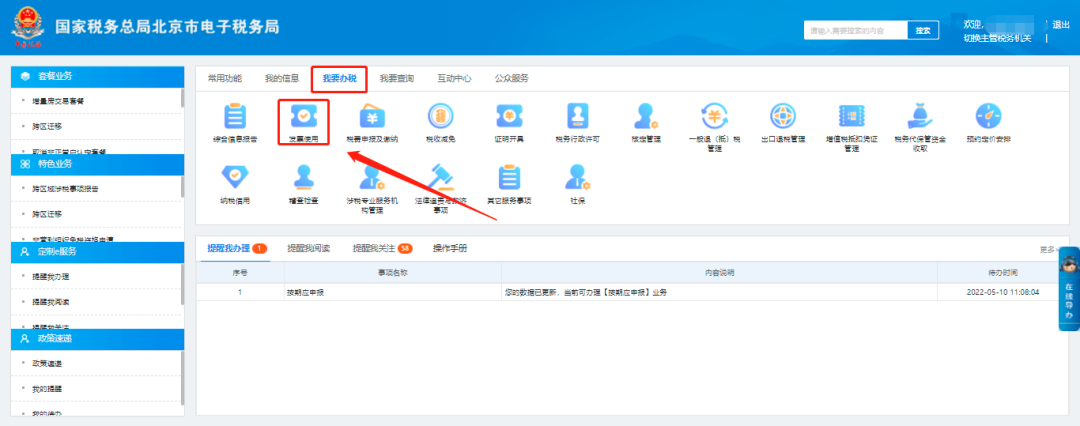
Task: Switch to the 我要查询 tab
Action: (397, 78)
